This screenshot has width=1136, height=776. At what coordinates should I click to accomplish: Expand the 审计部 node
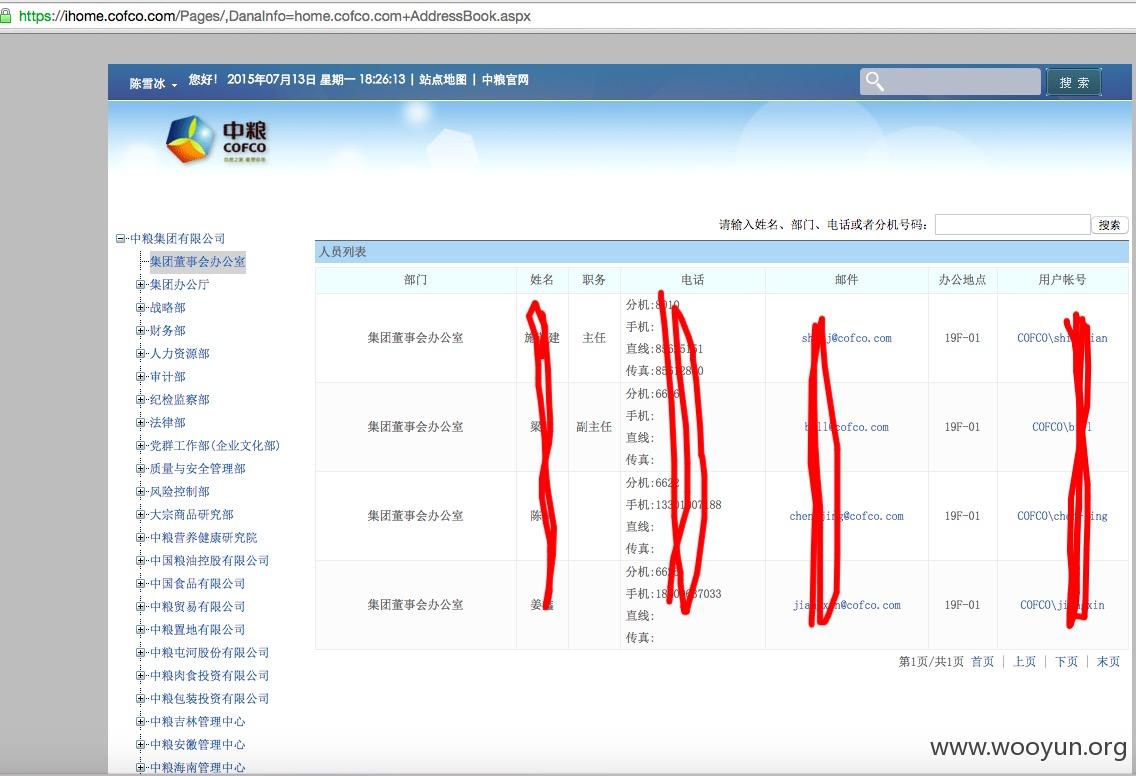(141, 377)
